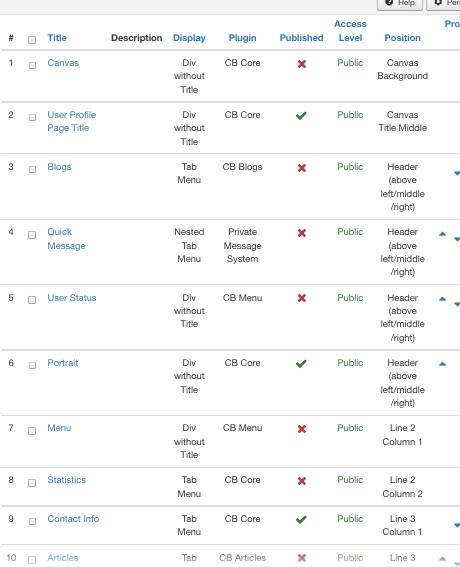This screenshot has width=460, height=567.
Task: Click Public access level for Statistics
Action: click(350, 480)
